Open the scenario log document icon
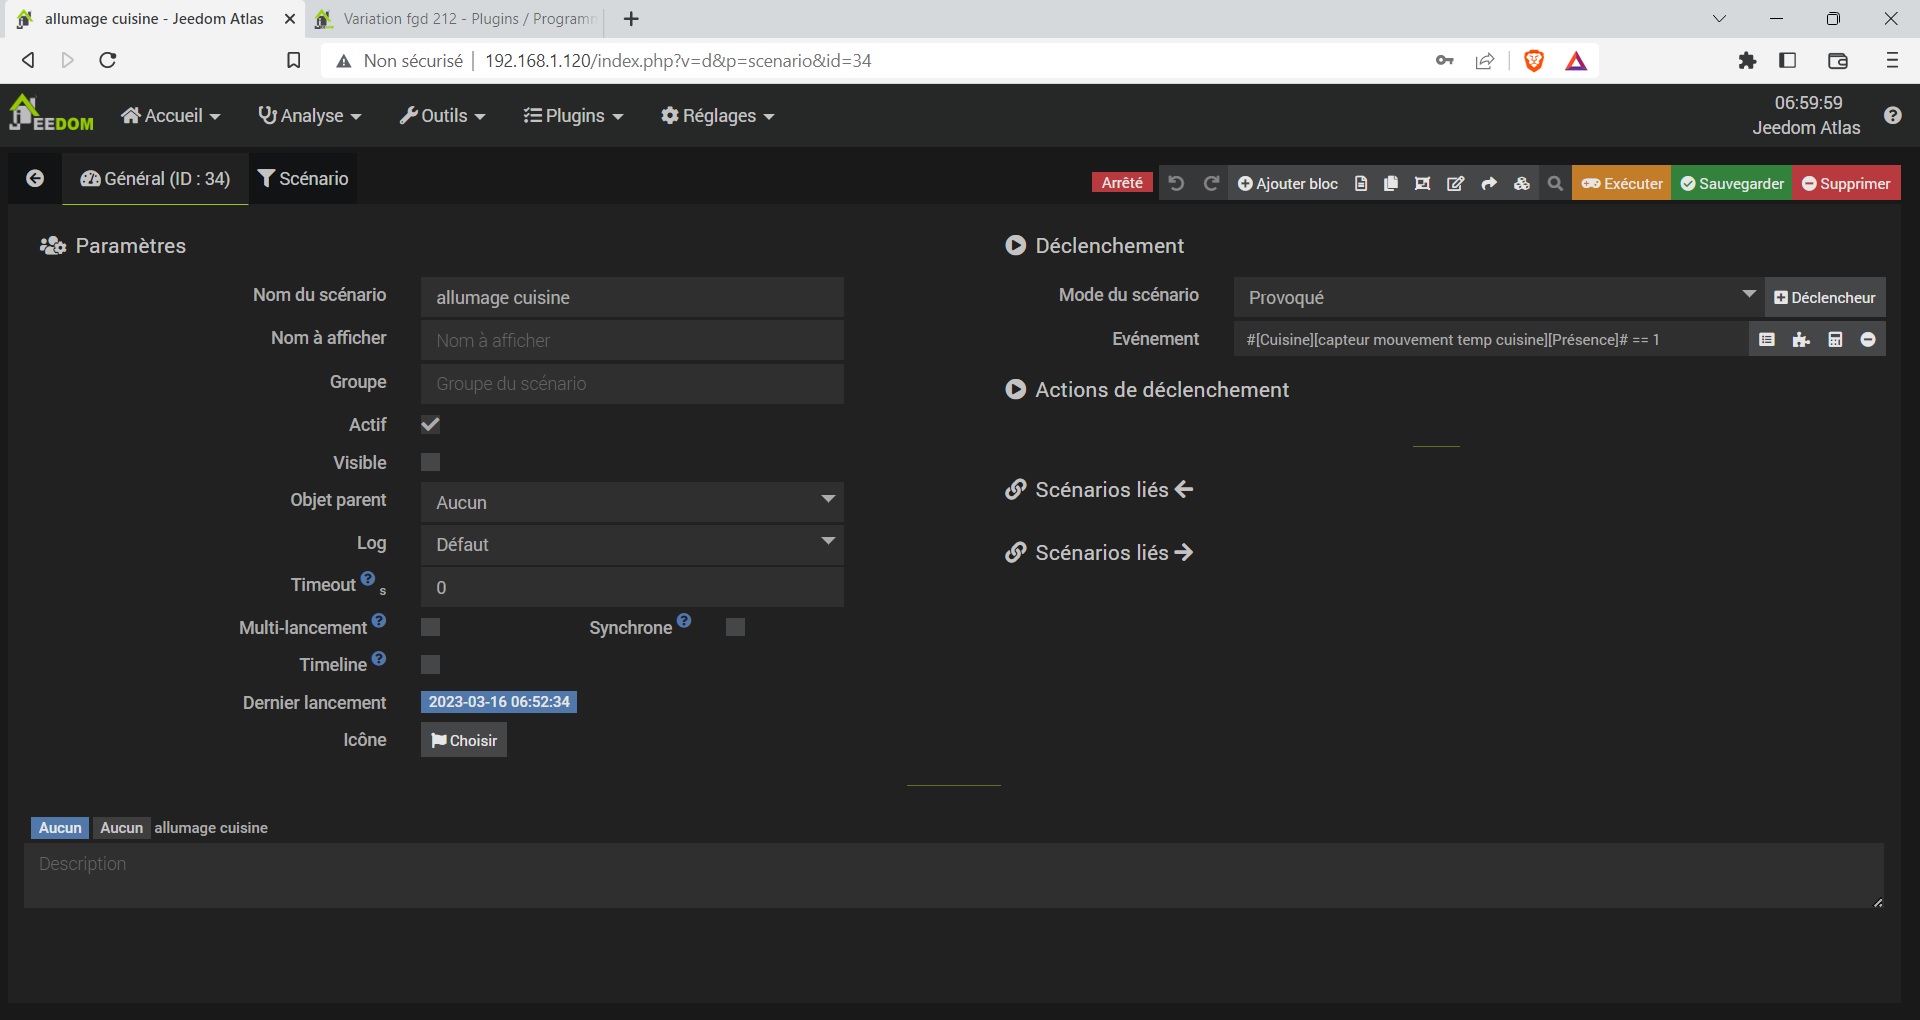 (1360, 184)
